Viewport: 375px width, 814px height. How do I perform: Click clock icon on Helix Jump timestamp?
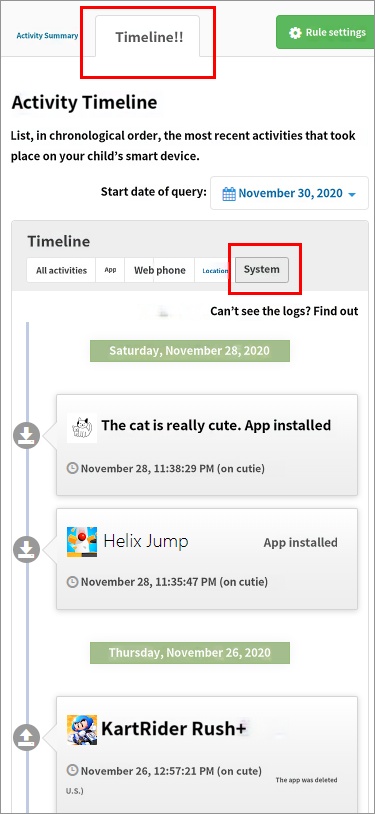coord(73,581)
